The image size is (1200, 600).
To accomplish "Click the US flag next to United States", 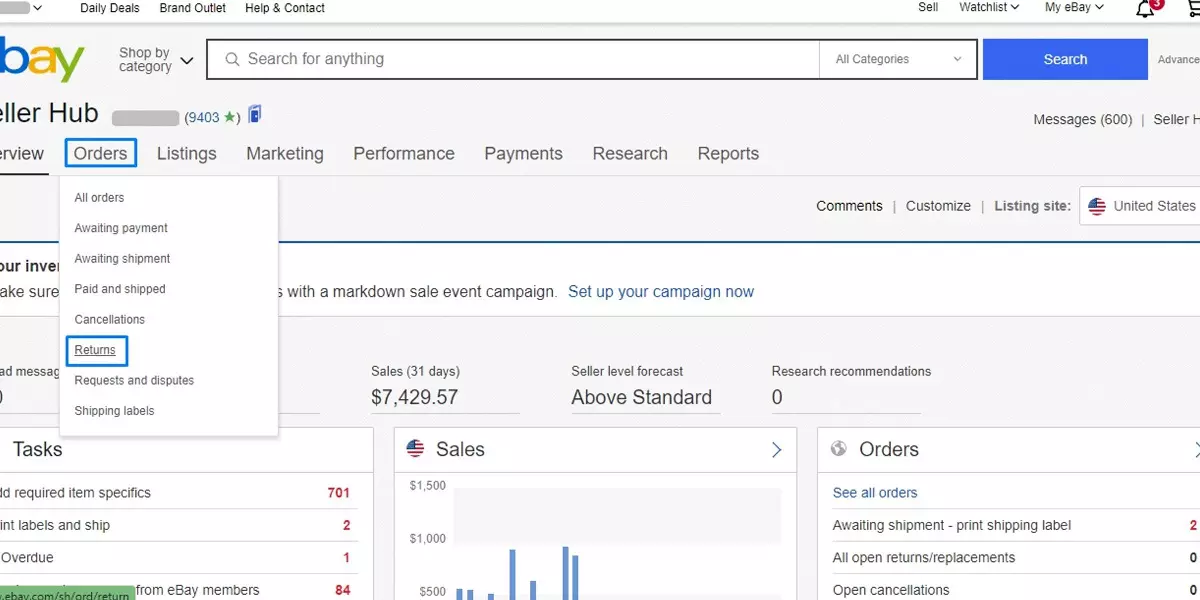I will pos(1097,206).
